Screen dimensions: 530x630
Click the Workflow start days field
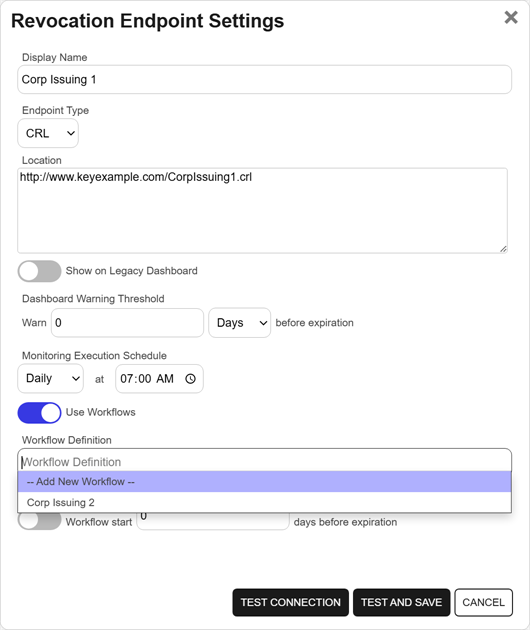click(213, 521)
